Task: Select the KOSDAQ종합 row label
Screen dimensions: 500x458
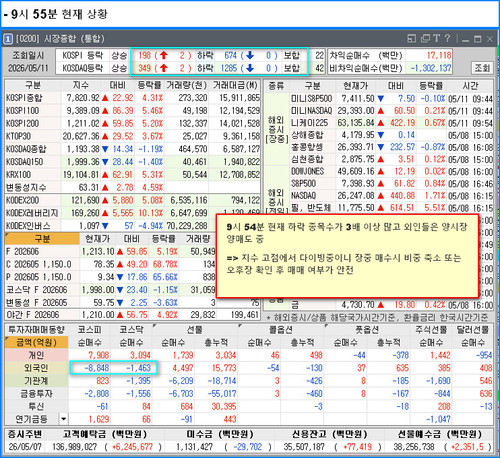Action: click(26, 149)
